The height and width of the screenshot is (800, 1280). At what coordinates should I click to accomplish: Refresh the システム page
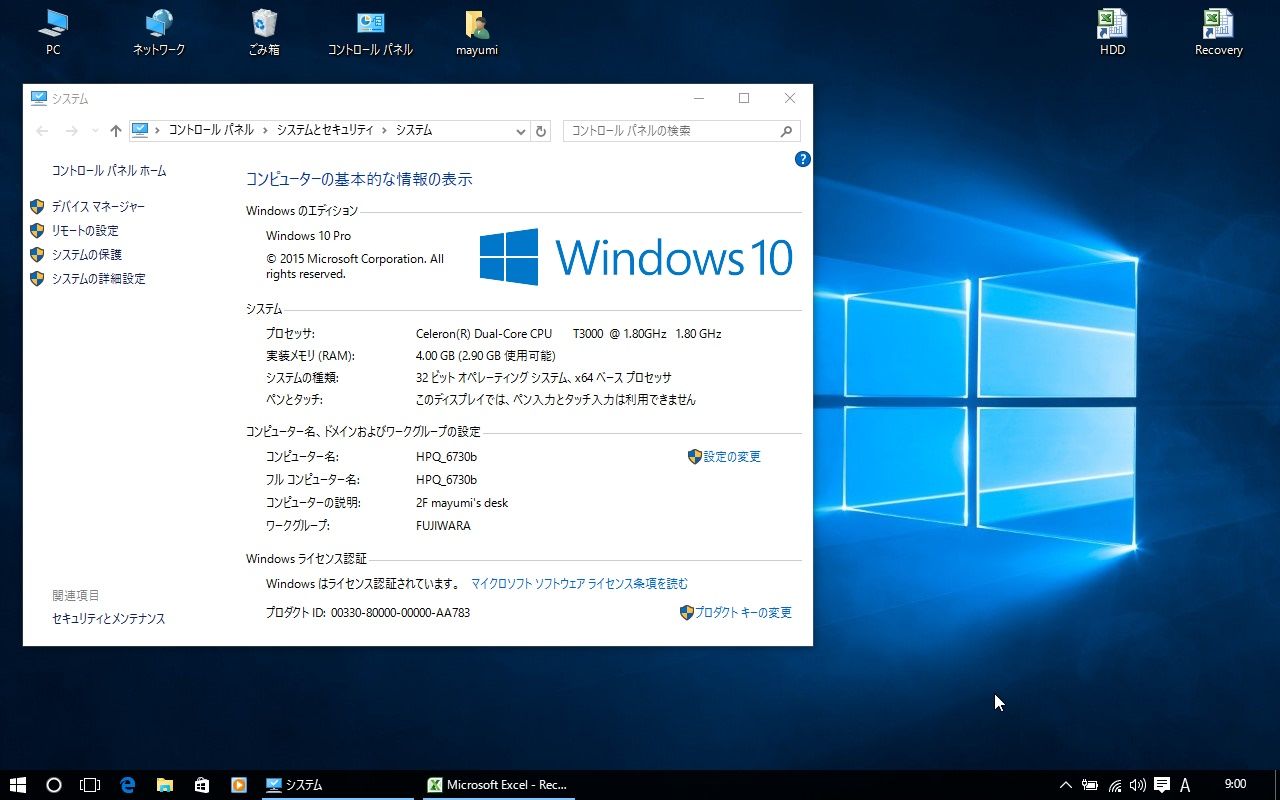tap(541, 131)
